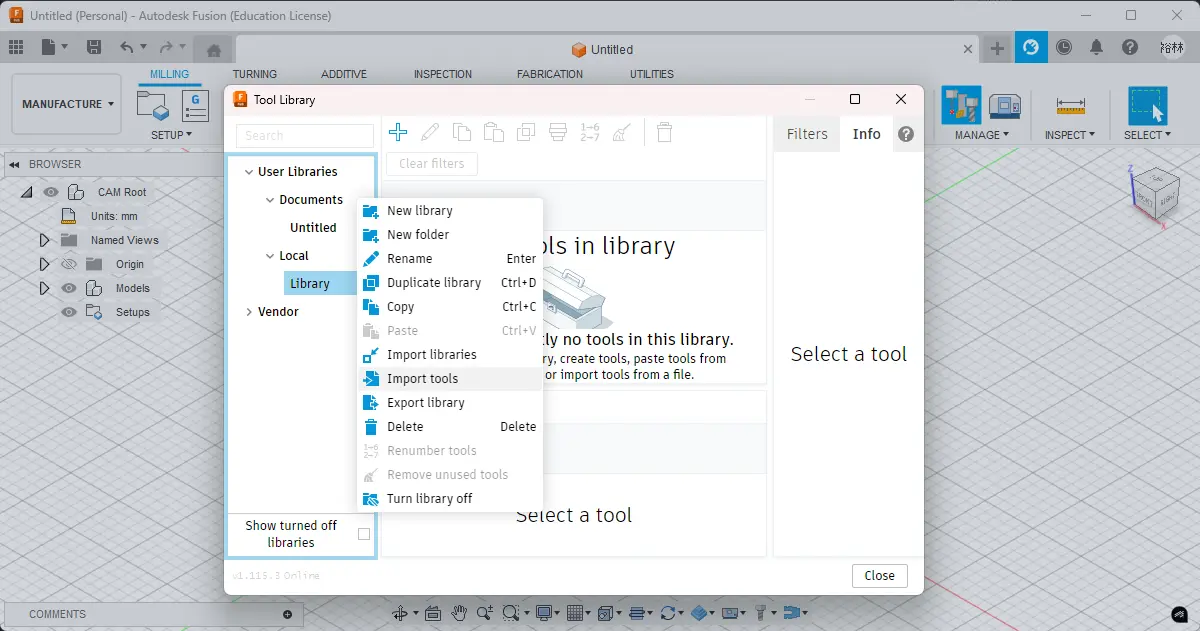
Task: Switch to the Info tab
Action: pos(867,134)
